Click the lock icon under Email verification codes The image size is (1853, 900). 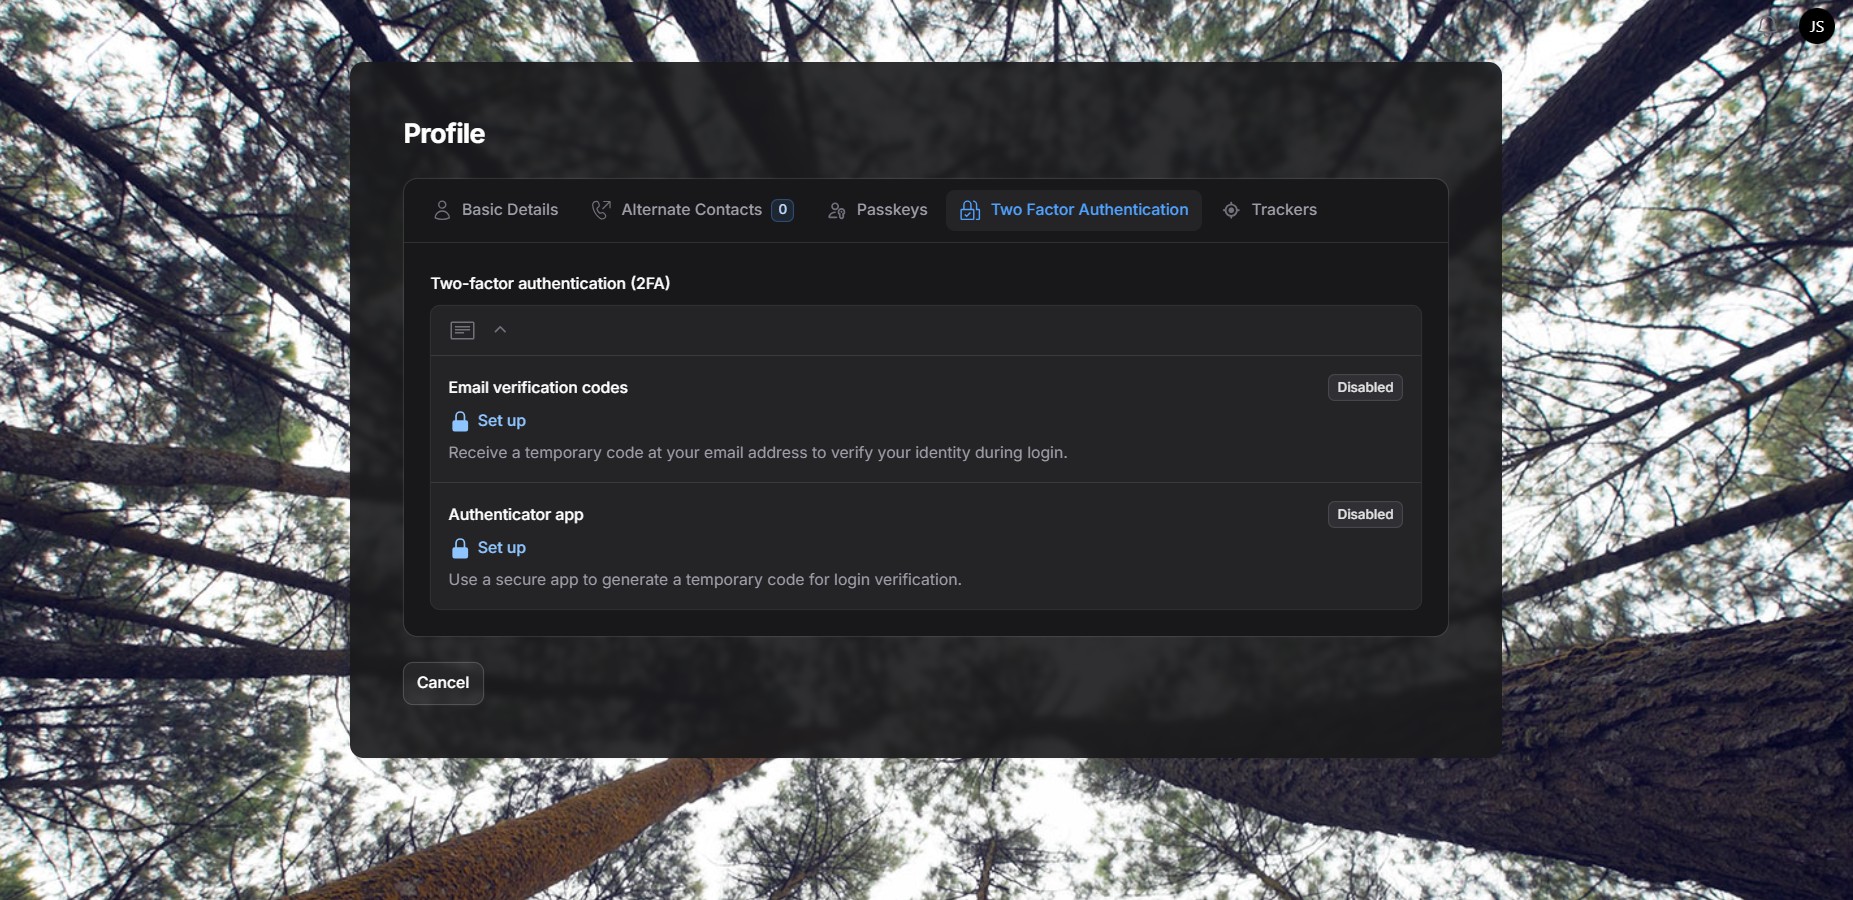pyautogui.click(x=460, y=421)
